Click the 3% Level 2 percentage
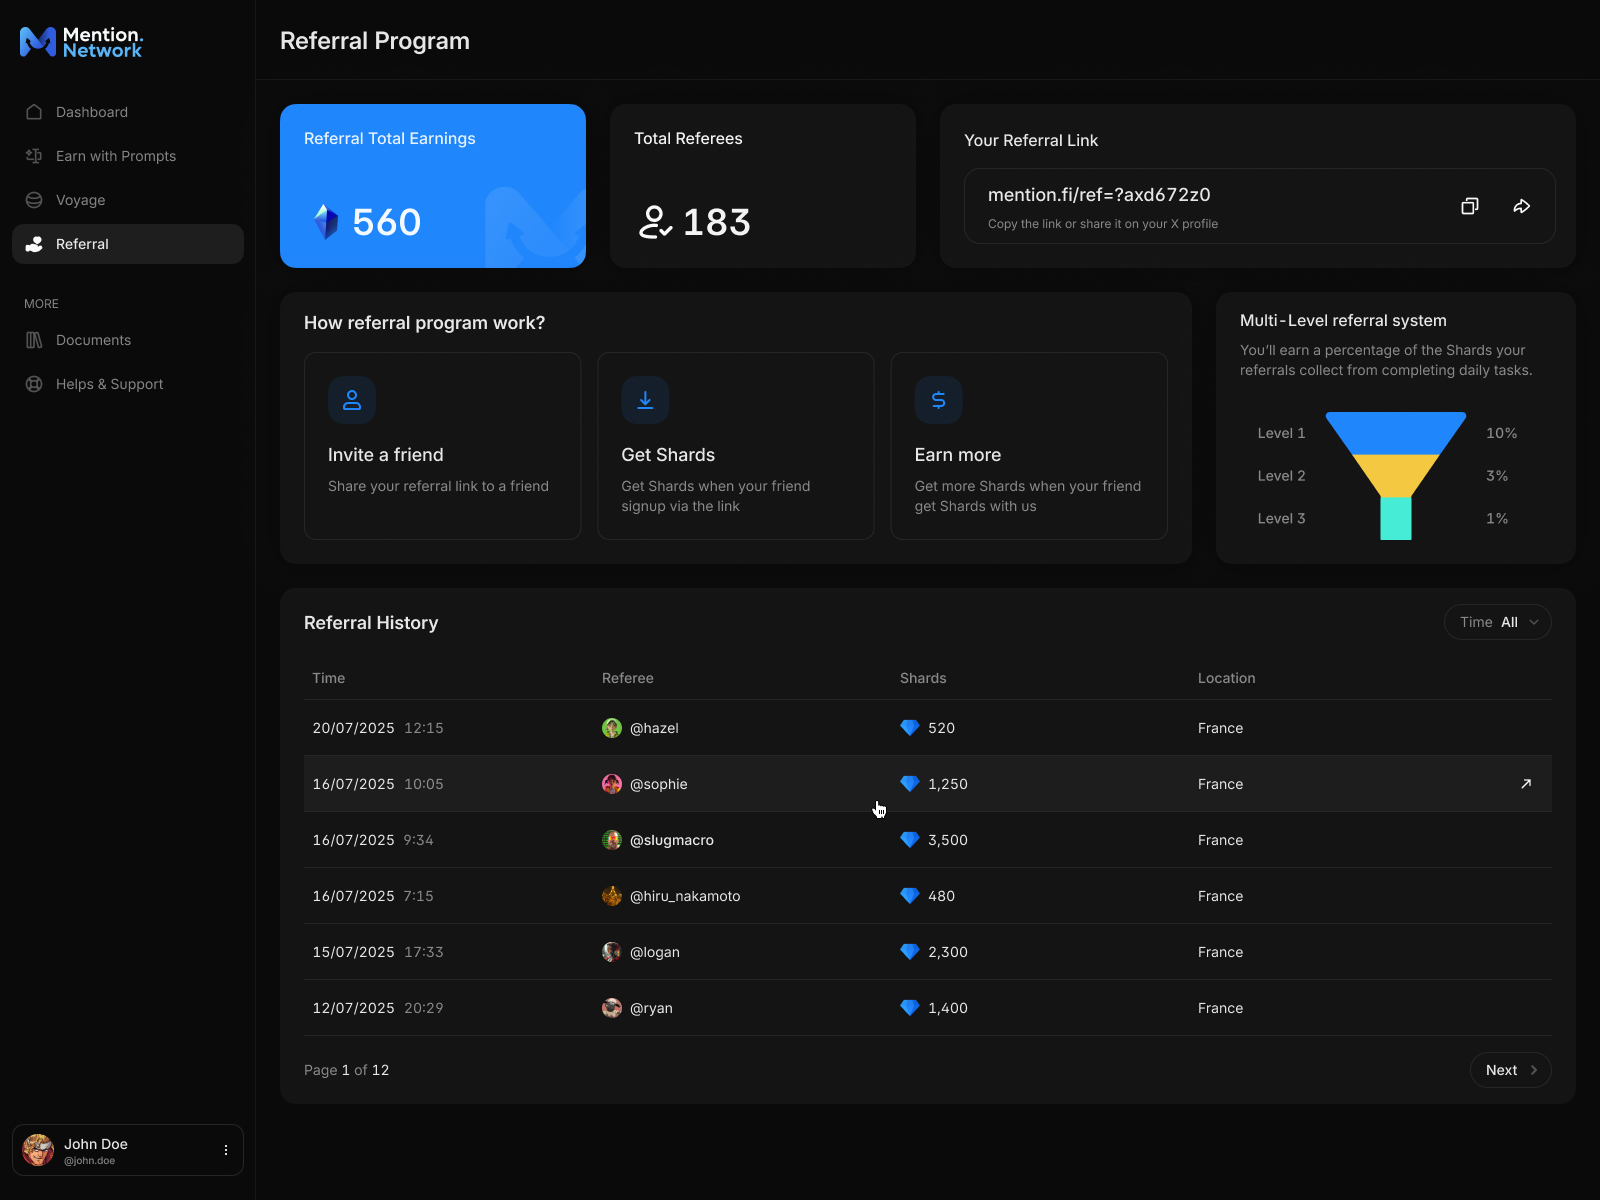 (1497, 476)
